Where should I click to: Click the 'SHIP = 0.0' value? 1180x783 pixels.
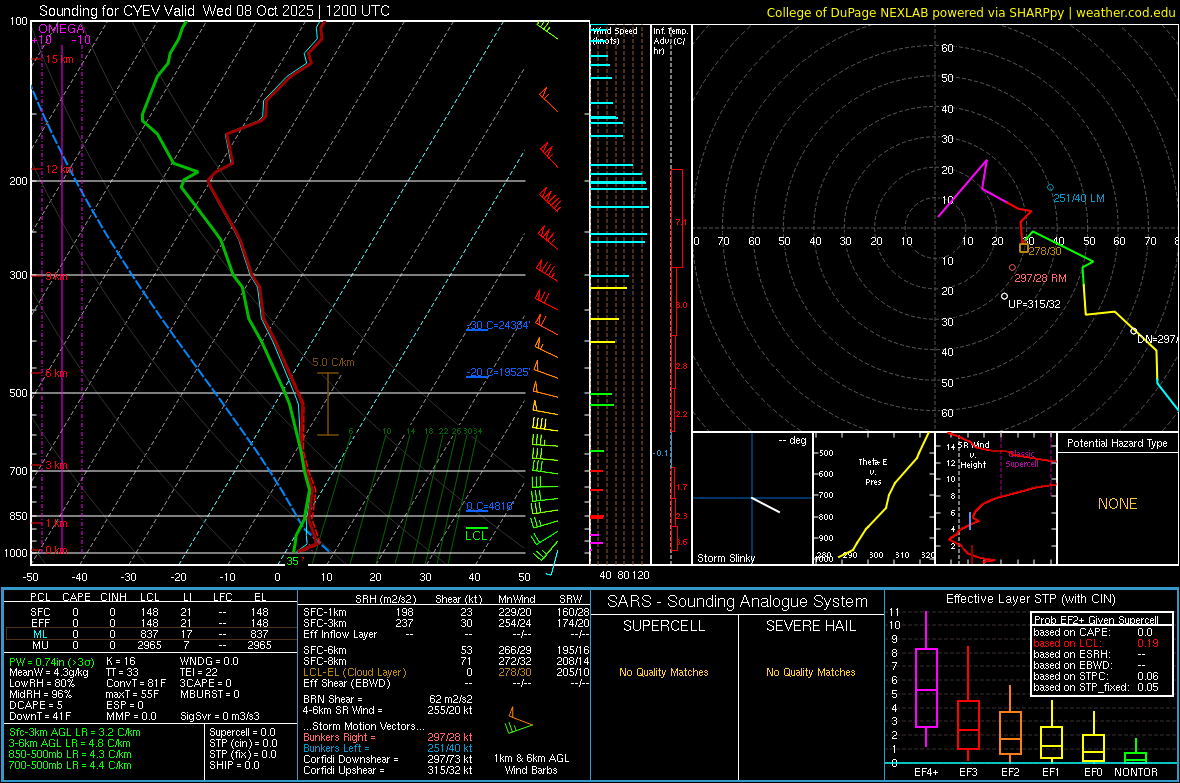click(x=234, y=765)
